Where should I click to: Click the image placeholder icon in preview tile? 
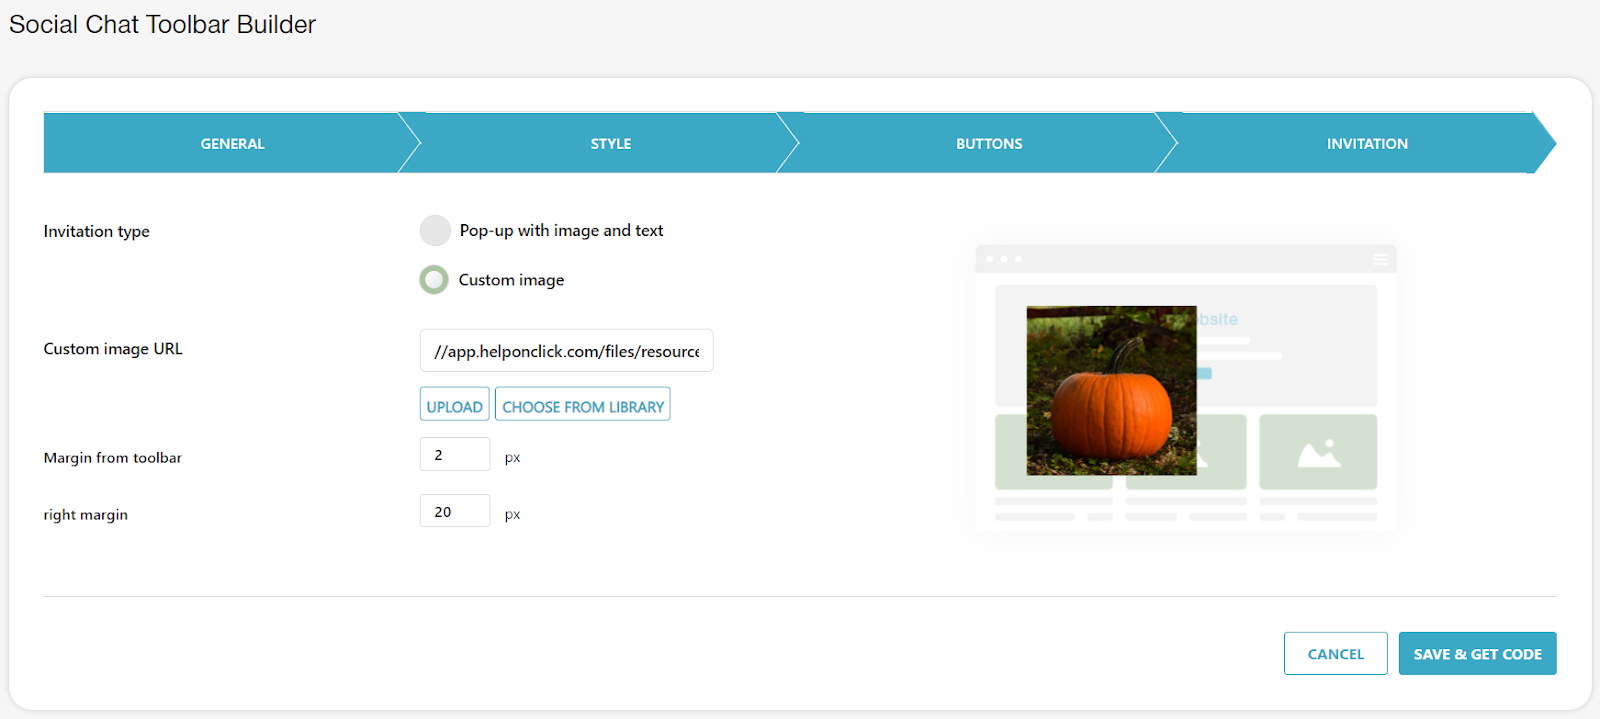(x=1318, y=453)
